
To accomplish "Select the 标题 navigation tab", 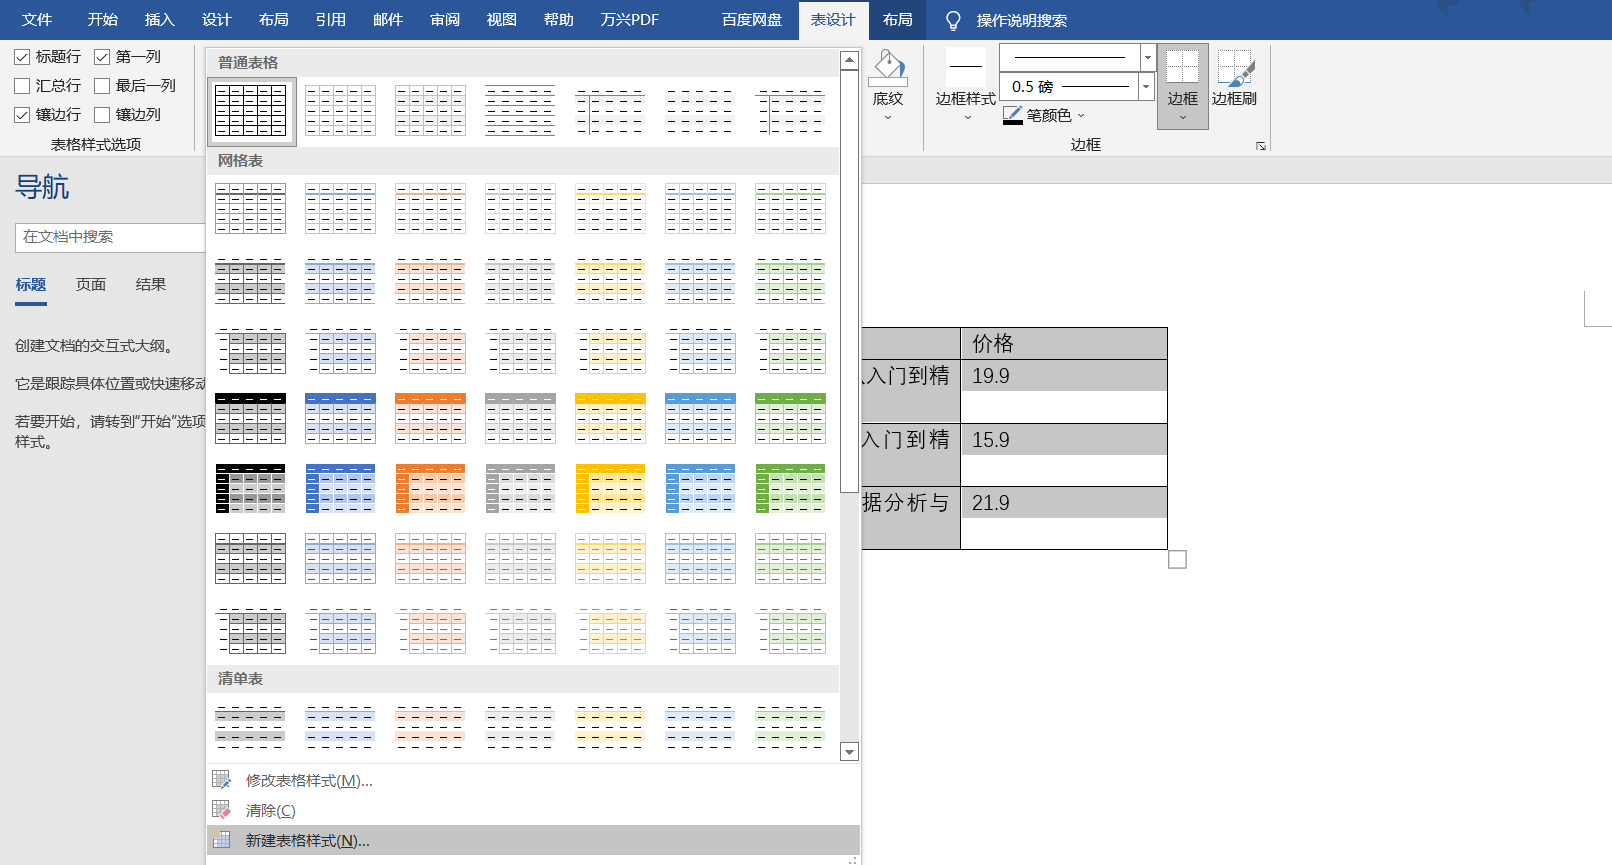I will click(x=31, y=285).
